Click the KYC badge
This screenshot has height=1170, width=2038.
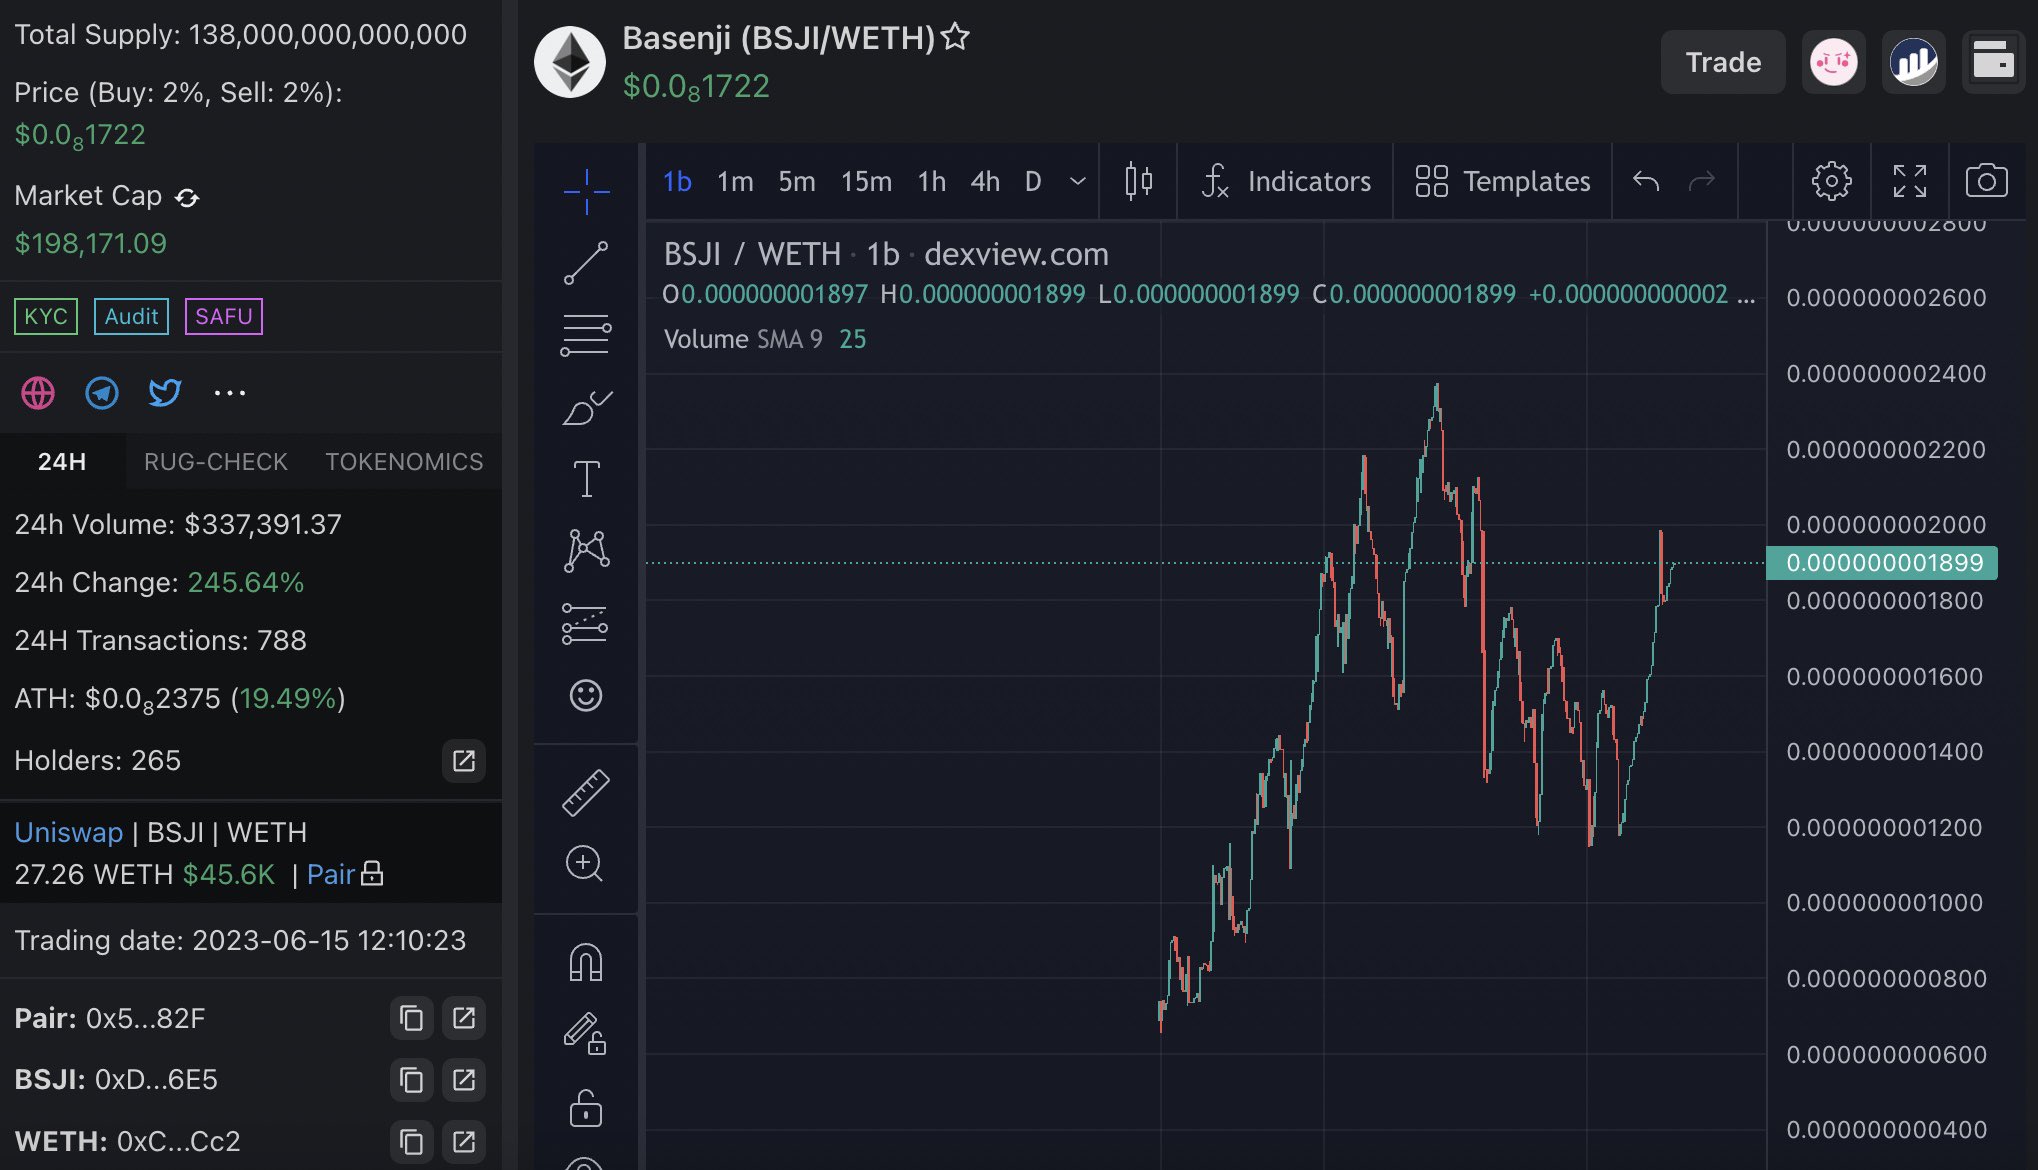46,316
